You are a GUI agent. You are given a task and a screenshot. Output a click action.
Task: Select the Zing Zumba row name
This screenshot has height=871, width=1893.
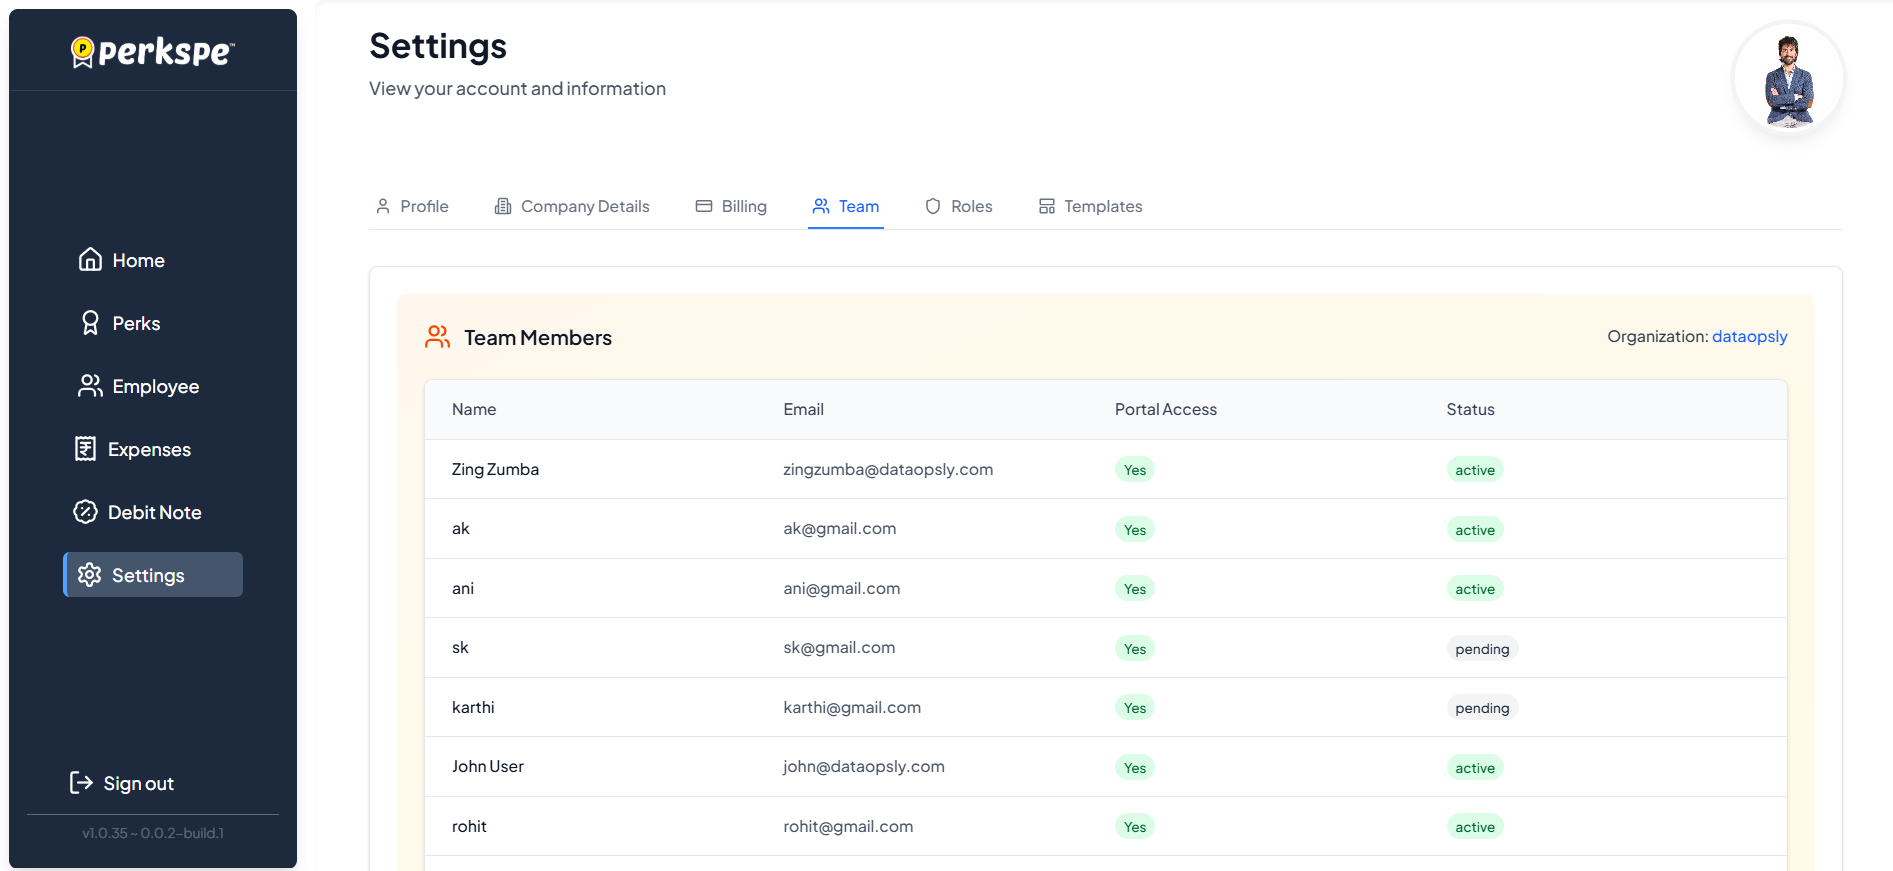[495, 469]
